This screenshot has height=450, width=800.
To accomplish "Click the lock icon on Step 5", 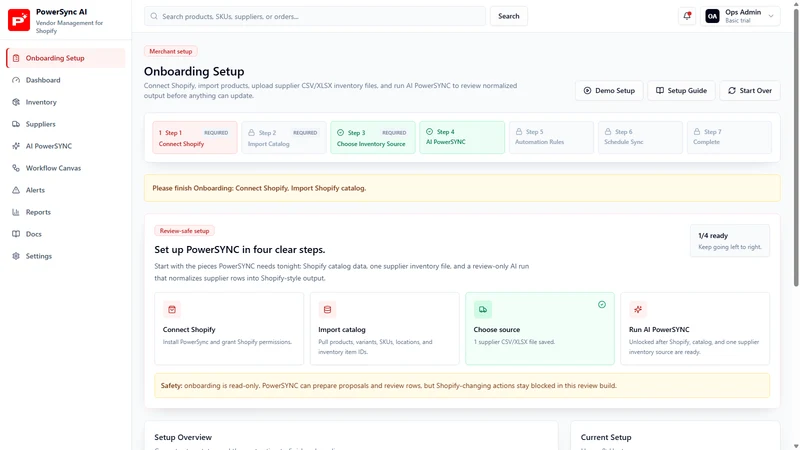I will 519,132.
